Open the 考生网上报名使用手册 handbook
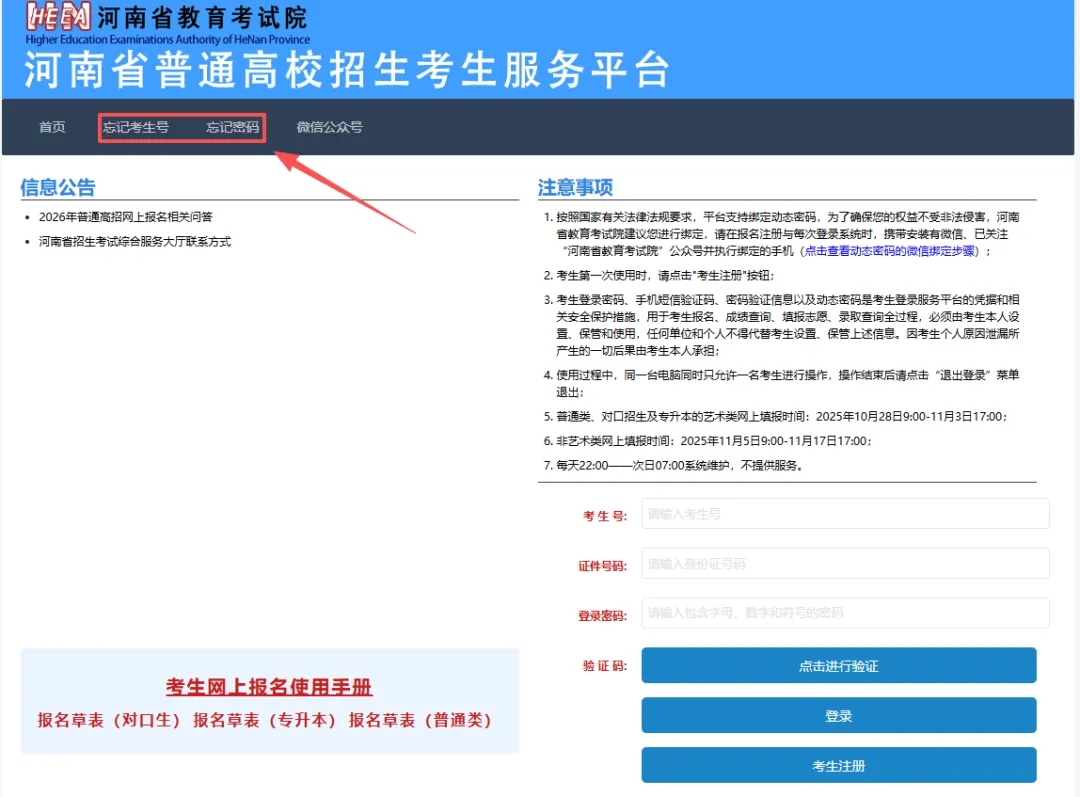Viewport: 1080px width, 797px height. click(x=269, y=688)
